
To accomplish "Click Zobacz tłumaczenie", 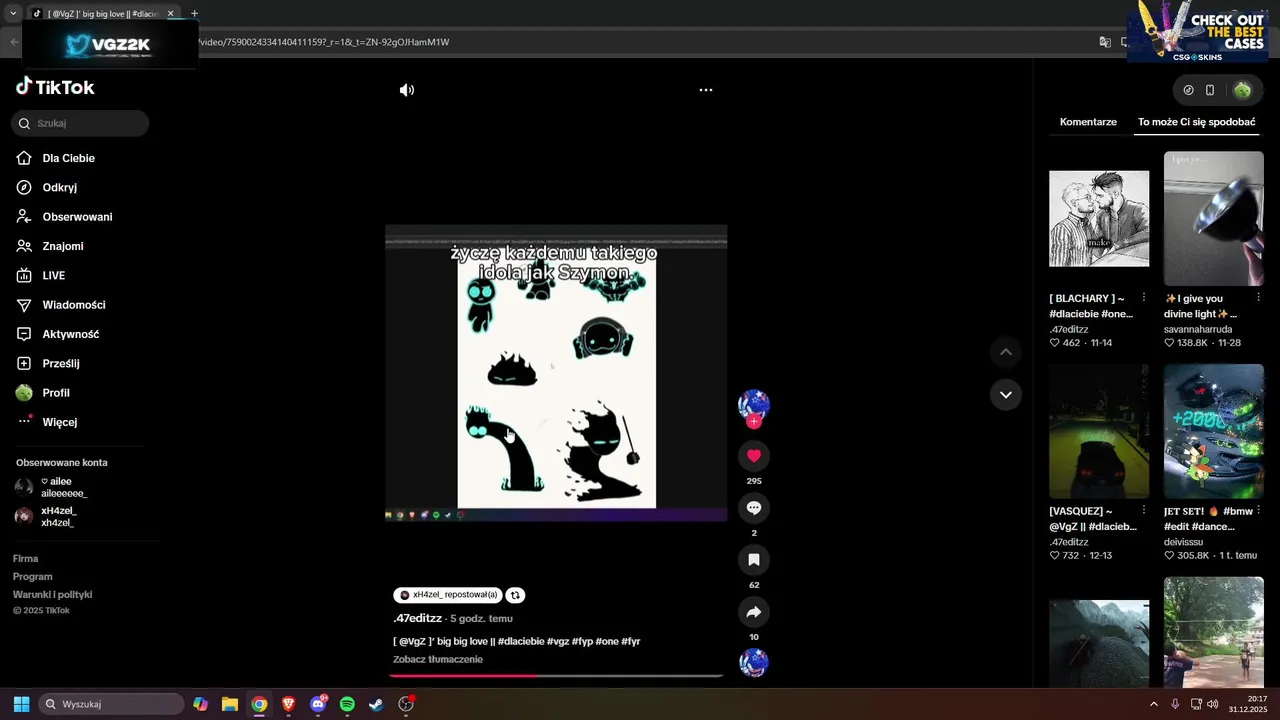I will 438,660.
